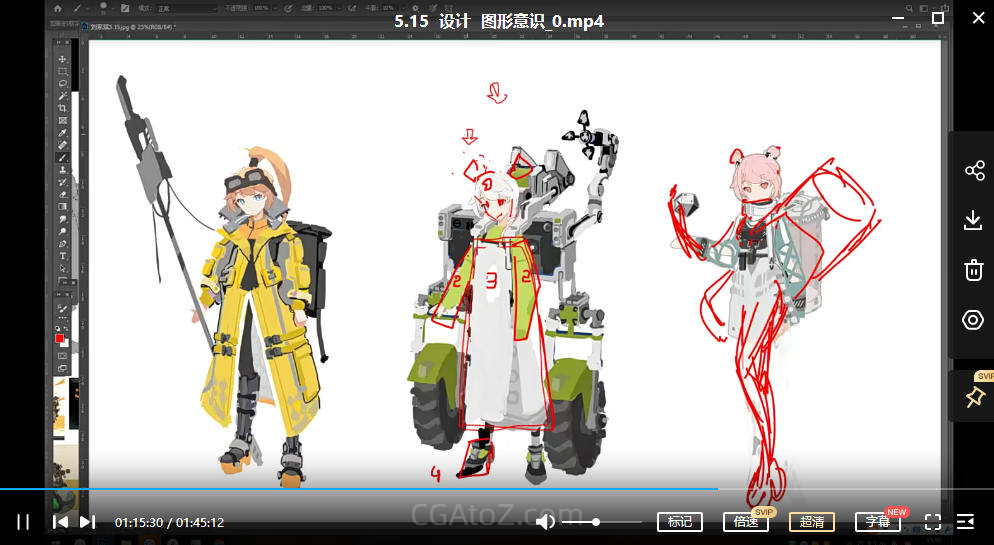Toggle the SVIP pin-on-top icon

974,397
